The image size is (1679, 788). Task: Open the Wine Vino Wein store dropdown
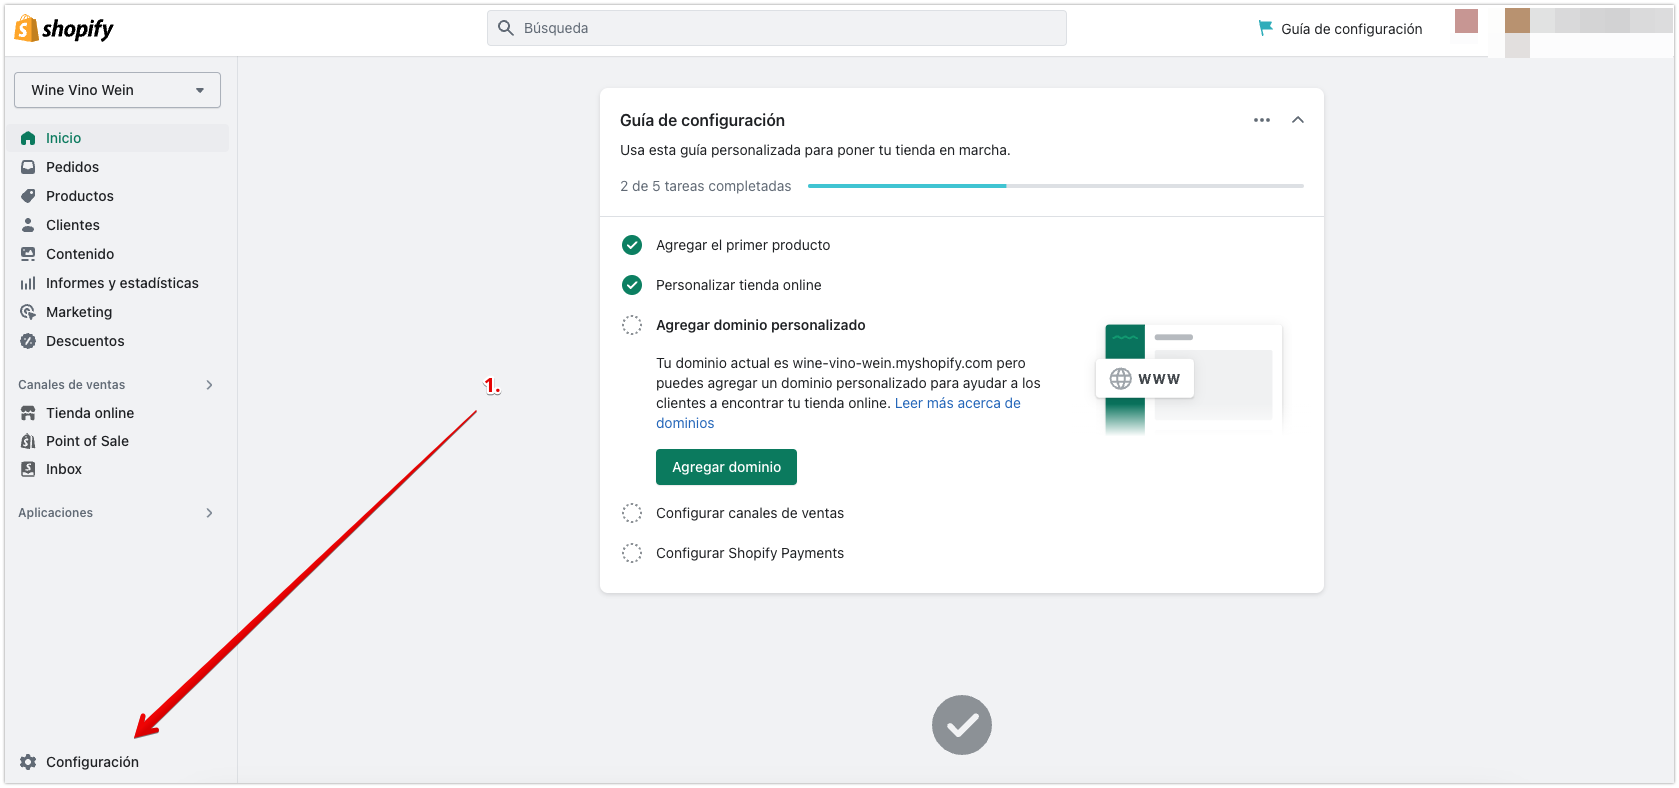117,90
